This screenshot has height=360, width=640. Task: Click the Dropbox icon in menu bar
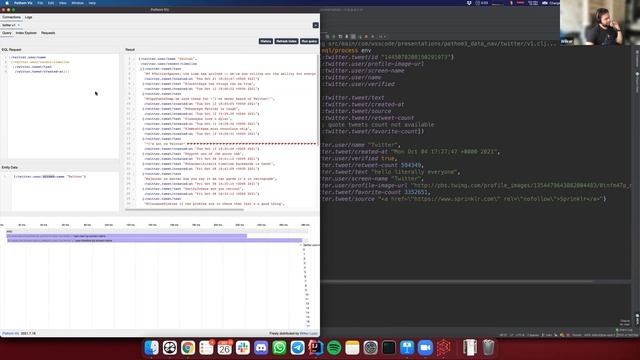coord(469,3)
